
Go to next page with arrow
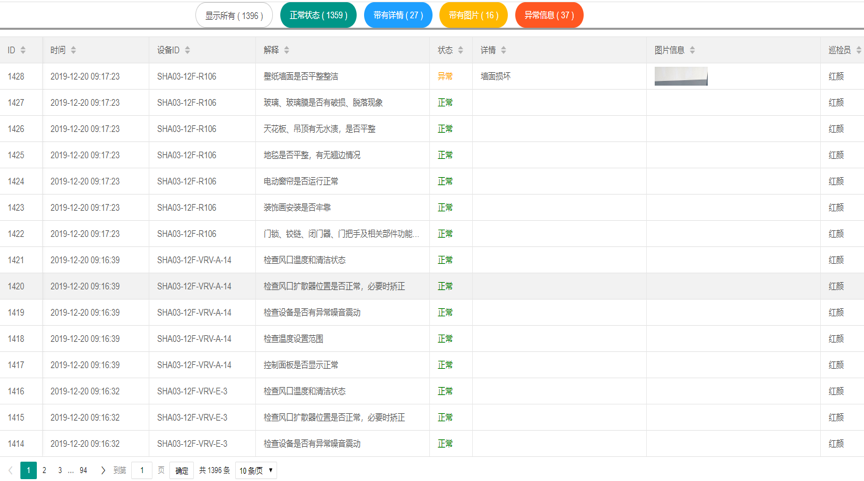(103, 470)
